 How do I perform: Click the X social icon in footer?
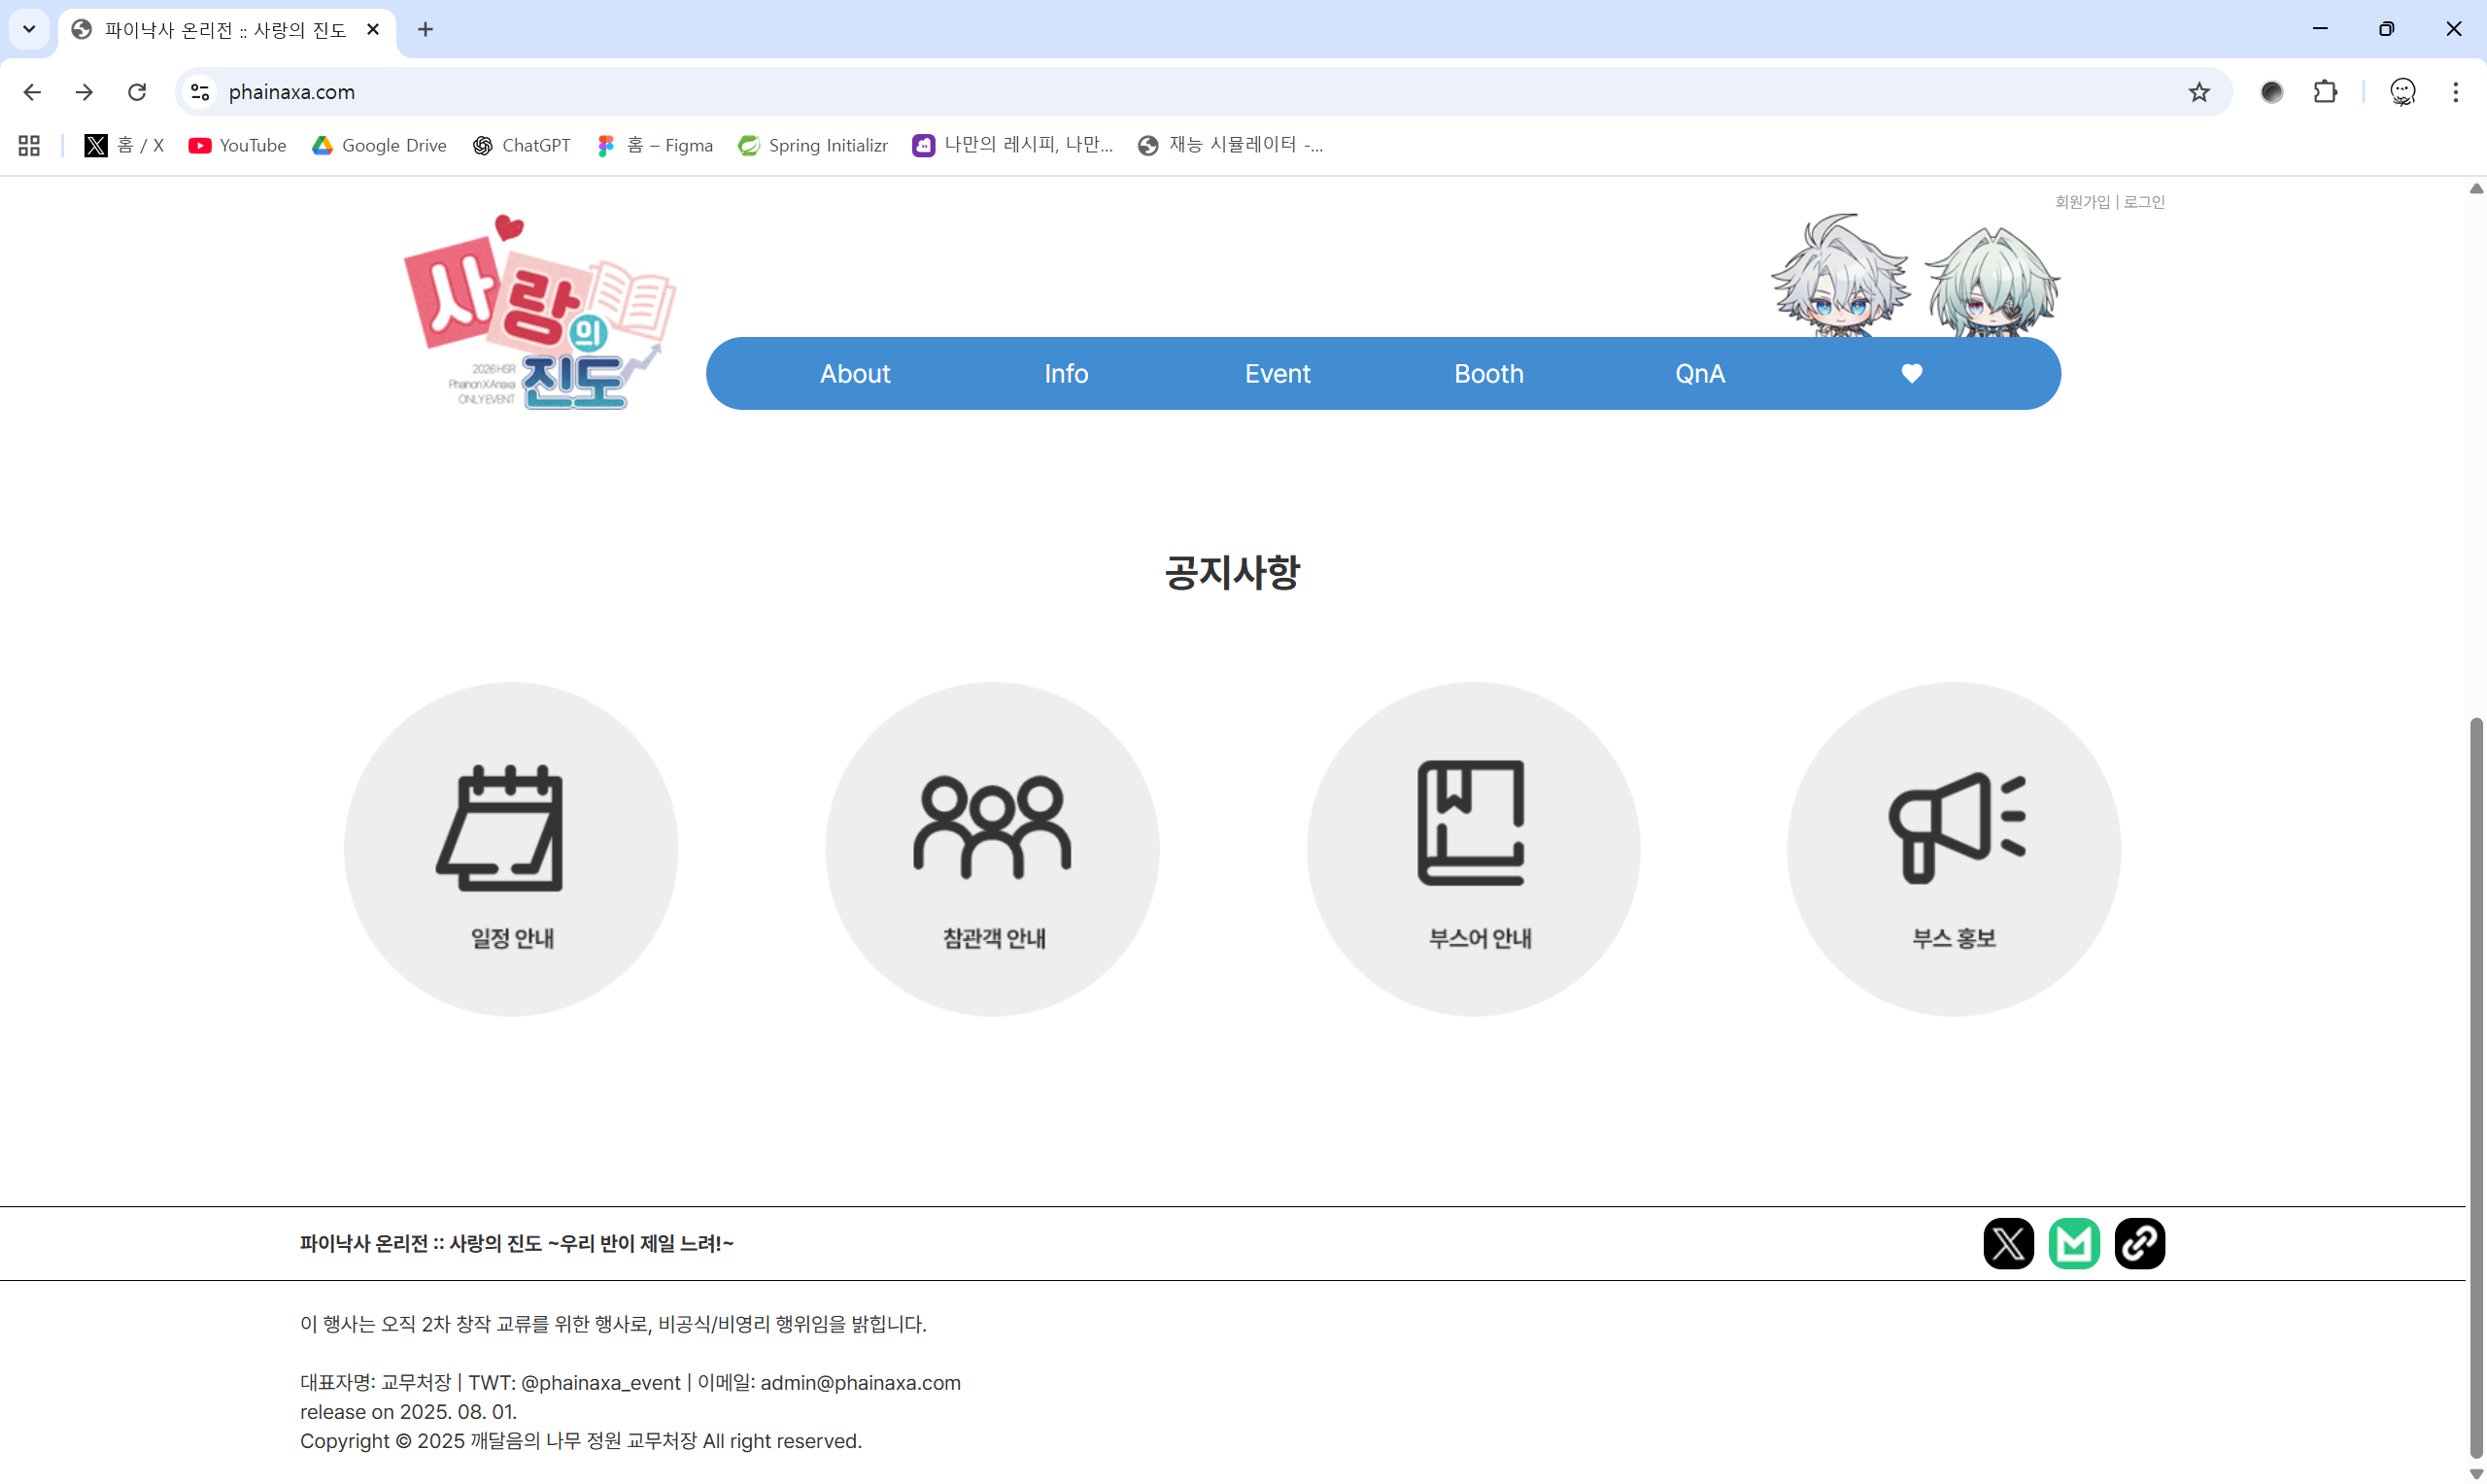tap(2008, 1243)
